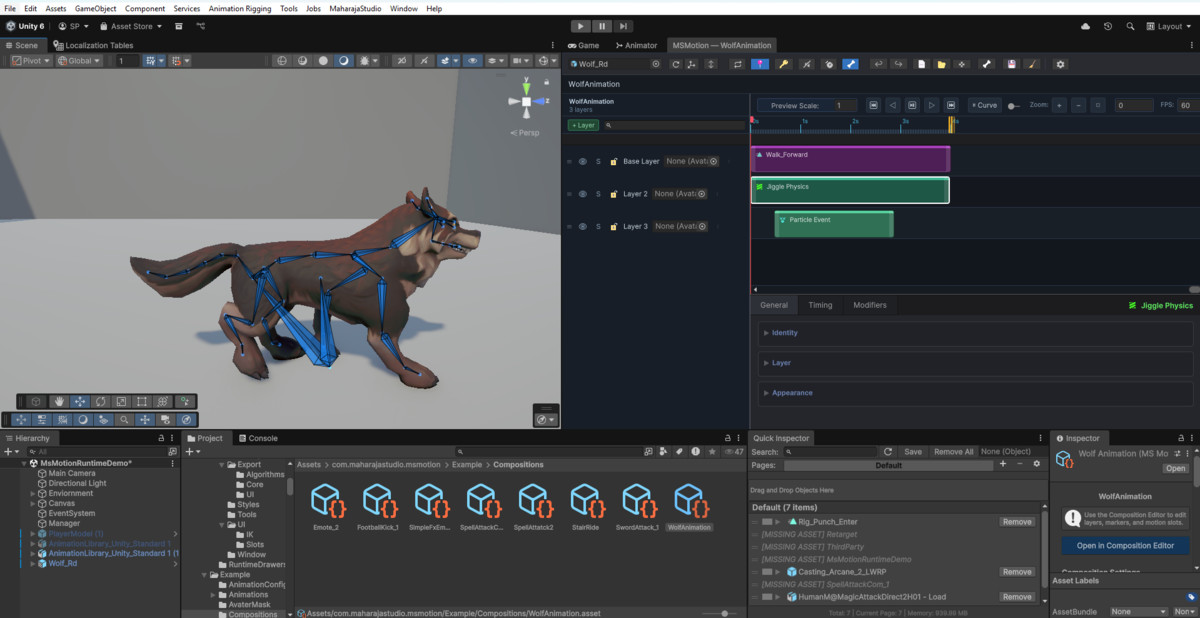
Task: Open Unity search magnifier in top bar
Action: (x=1130, y=26)
